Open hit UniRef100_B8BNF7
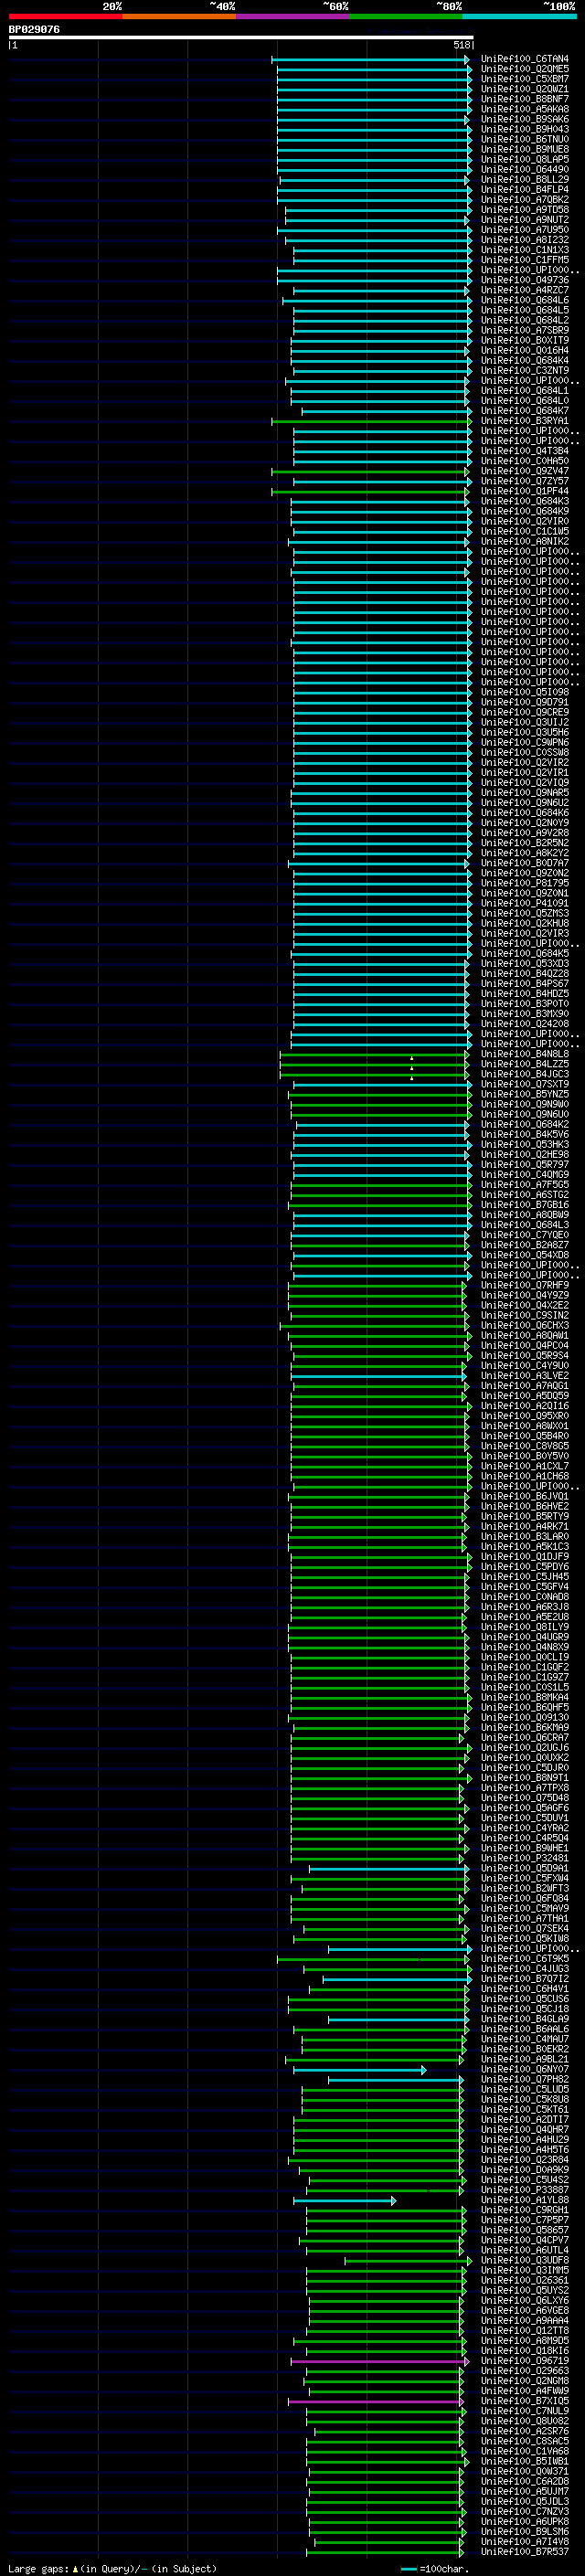Screen dimensions: 585x2576 click(x=524, y=100)
